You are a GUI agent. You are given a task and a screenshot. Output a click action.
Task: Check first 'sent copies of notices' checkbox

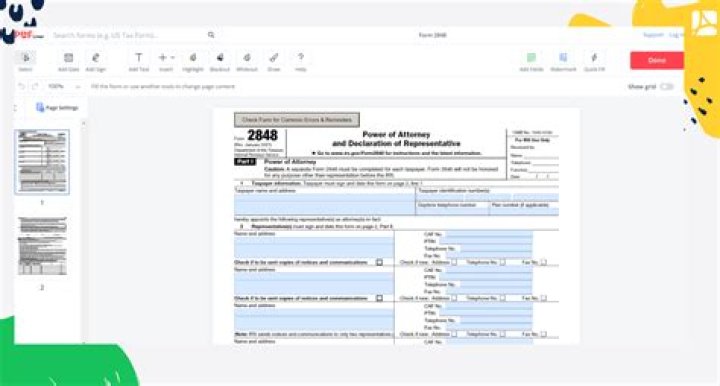(379, 262)
